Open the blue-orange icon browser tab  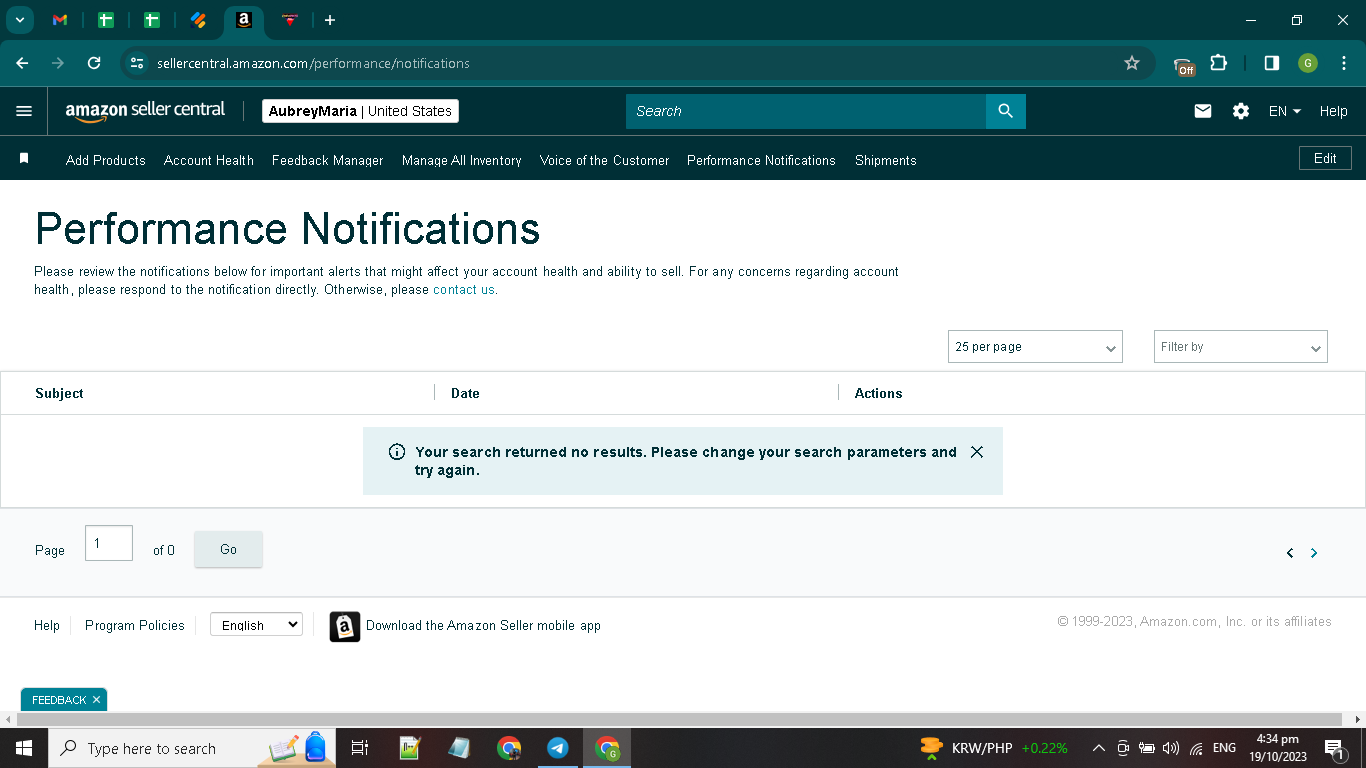(198, 20)
